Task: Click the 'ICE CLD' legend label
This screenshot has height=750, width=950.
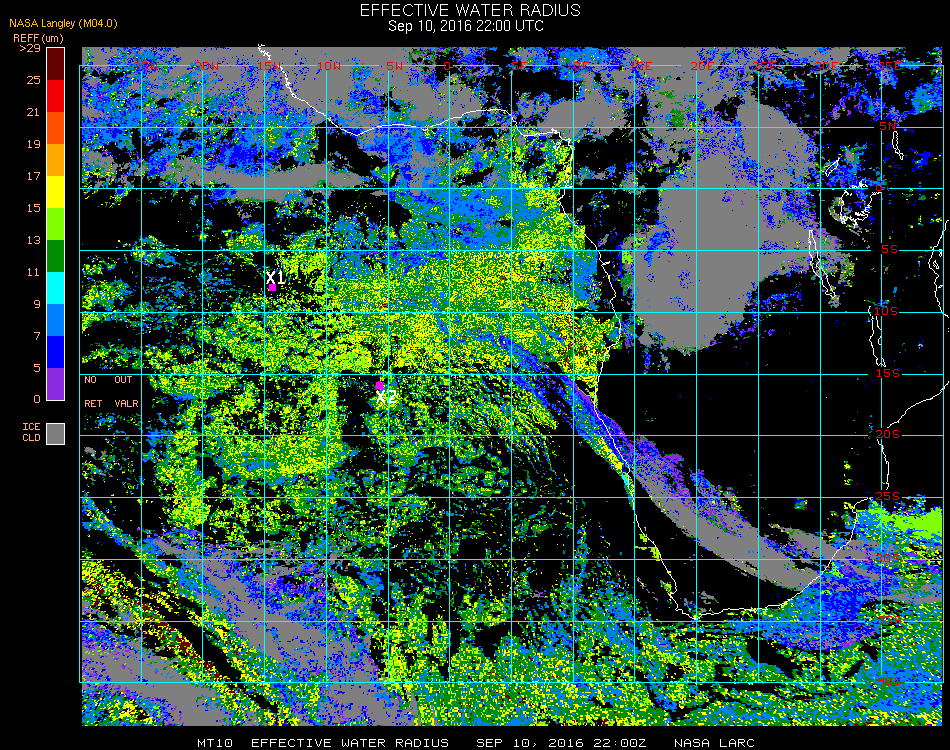Action: (32, 433)
